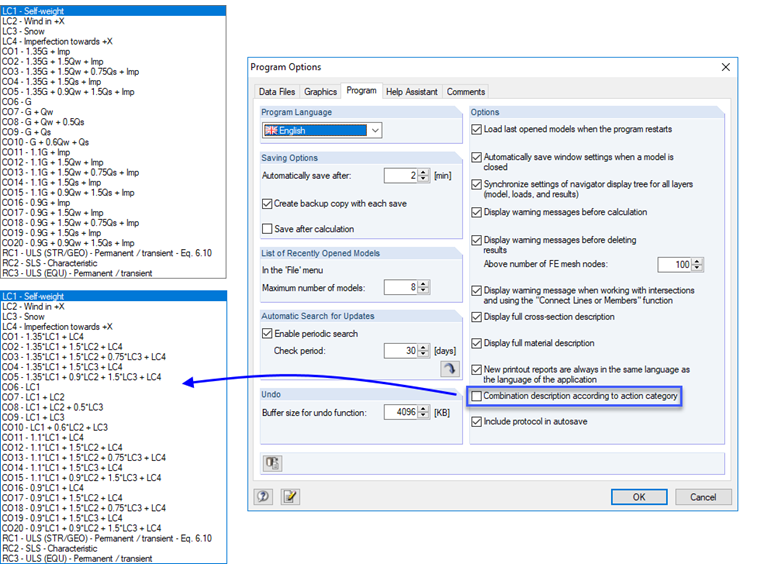
Task: Select CO1 - 1.35*LC1 + LC4 entry
Action: coord(113,337)
